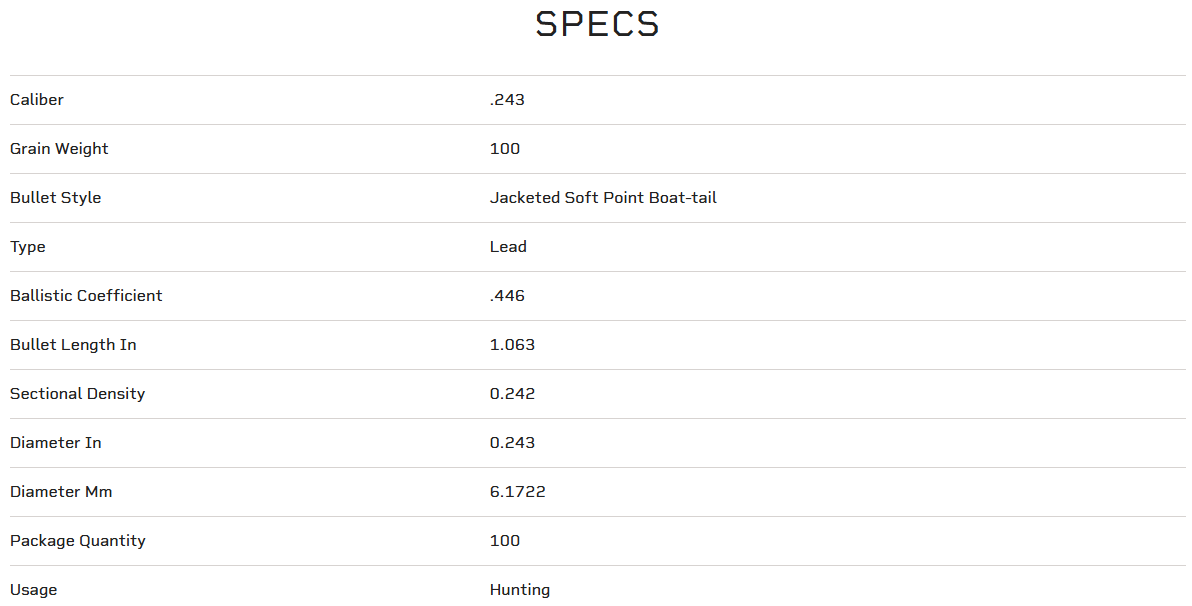Select the .243 caliber value
This screenshot has height=606, width=1192.
[507, 100]
